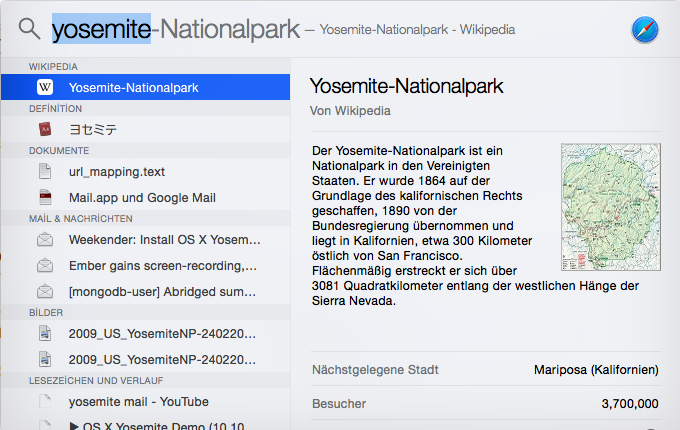
Task: Click the Yosemite-Nationalpark preview heading
Action: point(404,85)
